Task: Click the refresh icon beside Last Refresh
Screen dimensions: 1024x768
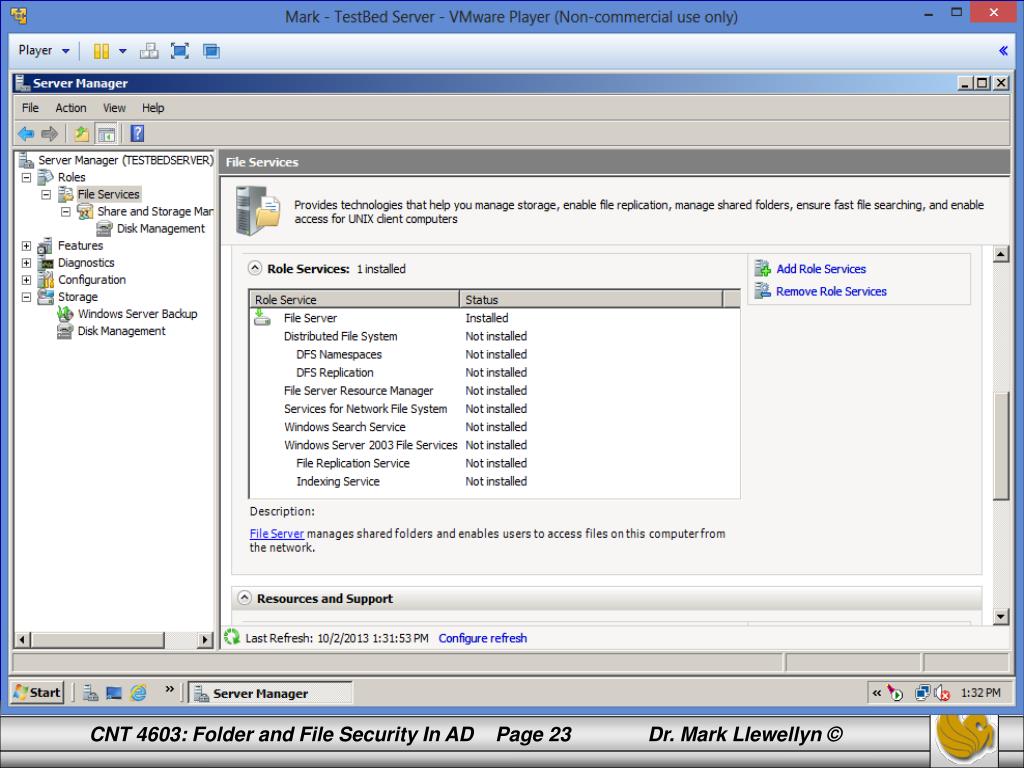Action: click(x=232, y=637)
